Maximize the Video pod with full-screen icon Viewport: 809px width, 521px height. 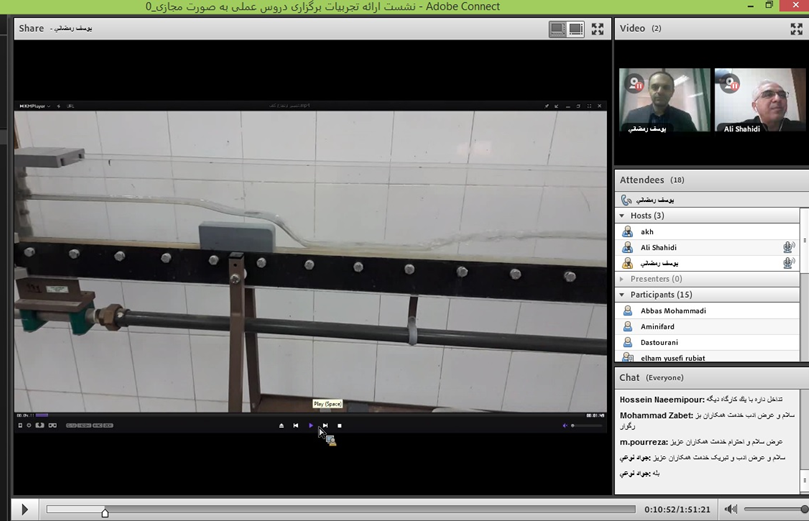796,29
